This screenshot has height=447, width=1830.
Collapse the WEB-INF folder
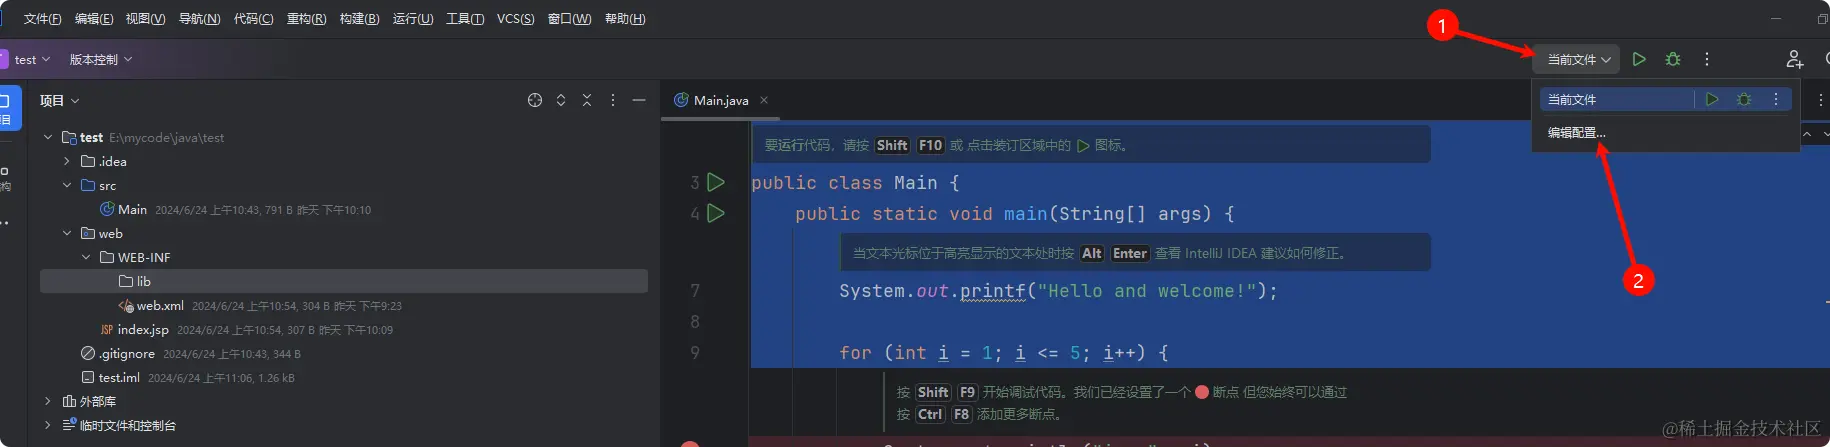click(x=86, y=258)
